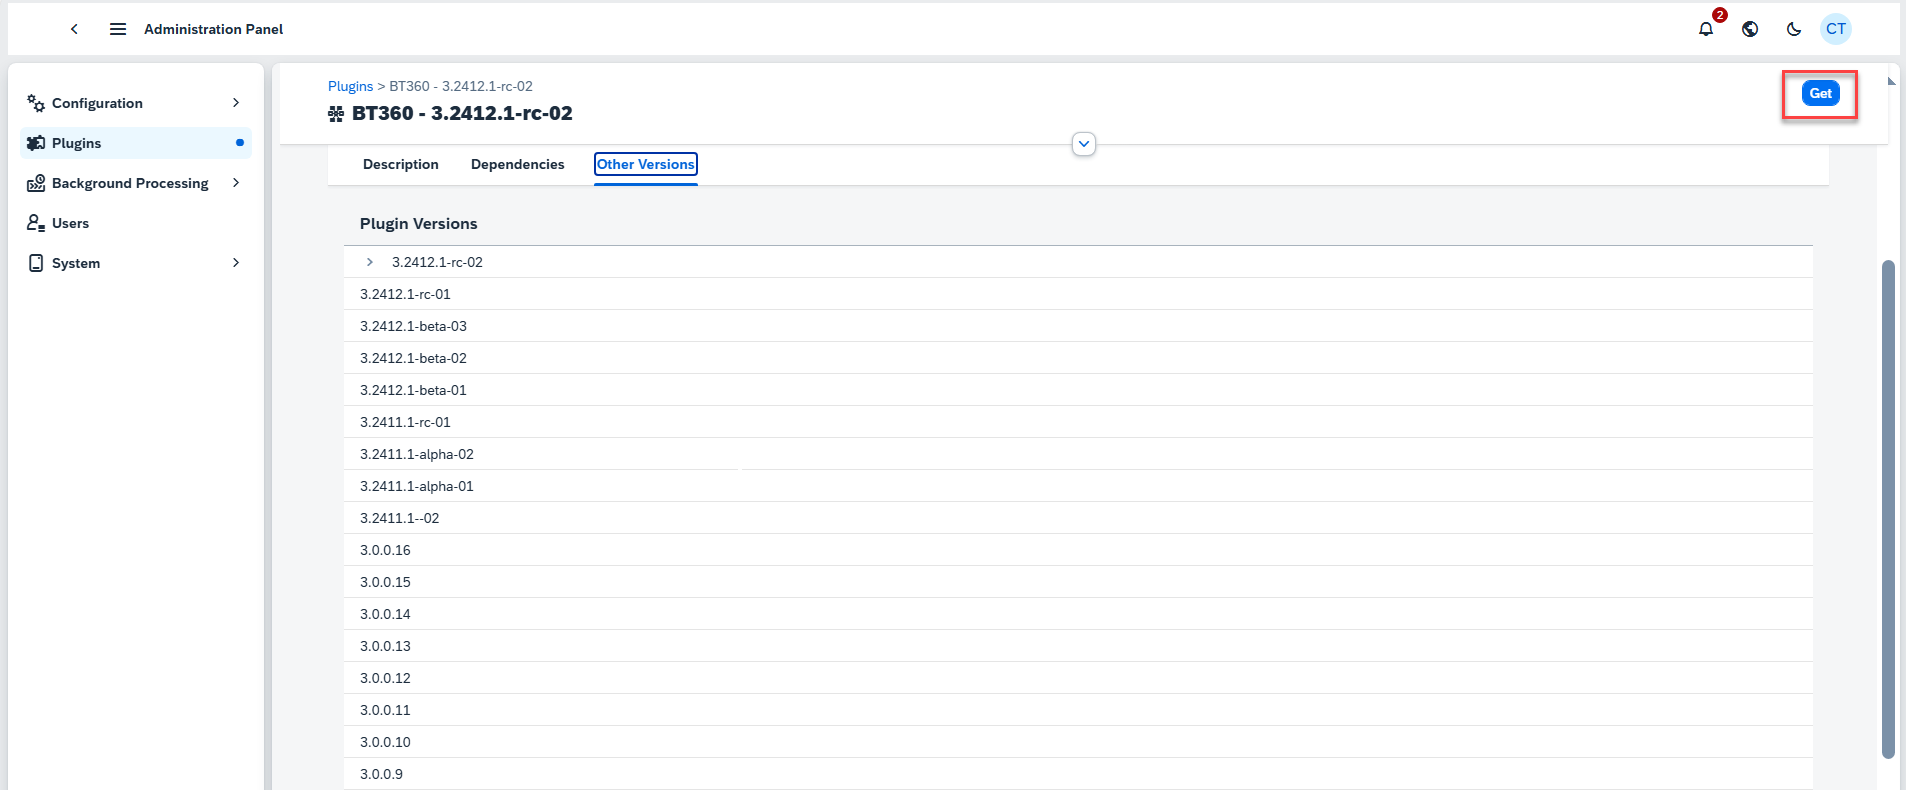
Task: Open the CT user avatar menu
Action: (x=1836, y=29)
